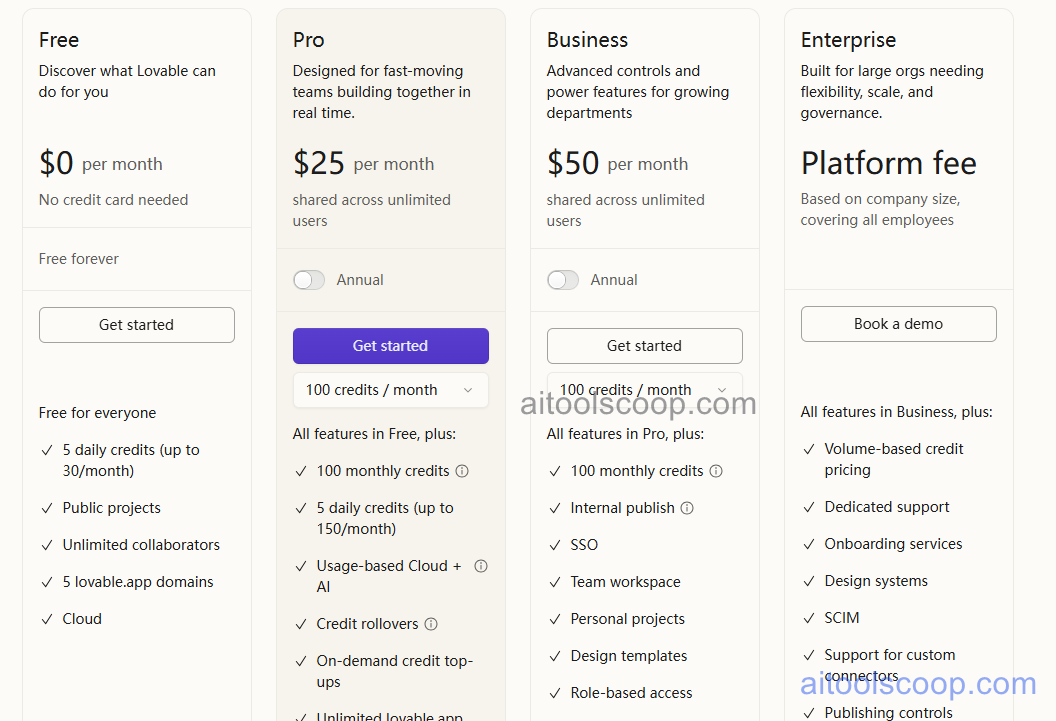Viewport: 1056px width, 721px height.
Task: Open Pro plan credits per month dropdown
Action: coord(391,390)
